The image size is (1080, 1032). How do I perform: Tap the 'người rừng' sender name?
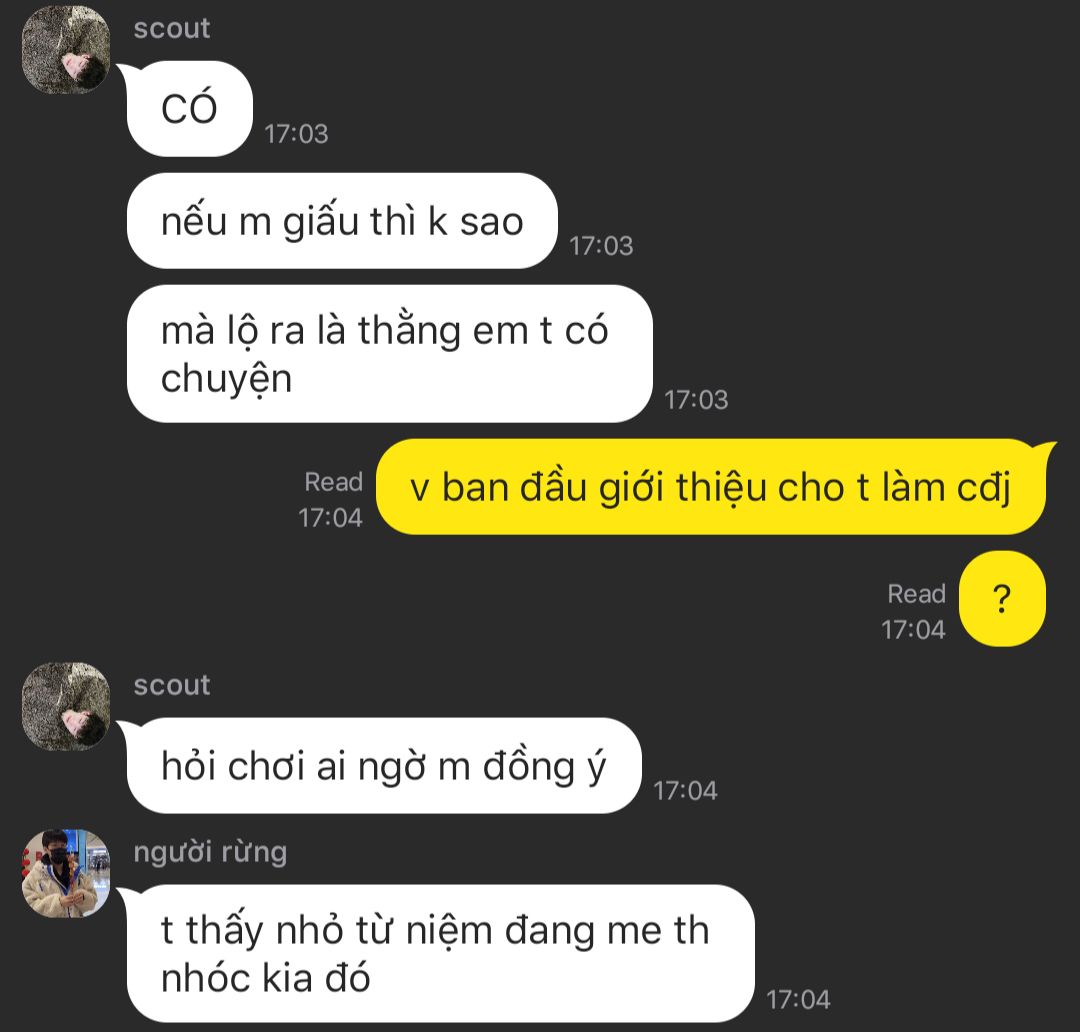tap(210, 853)
